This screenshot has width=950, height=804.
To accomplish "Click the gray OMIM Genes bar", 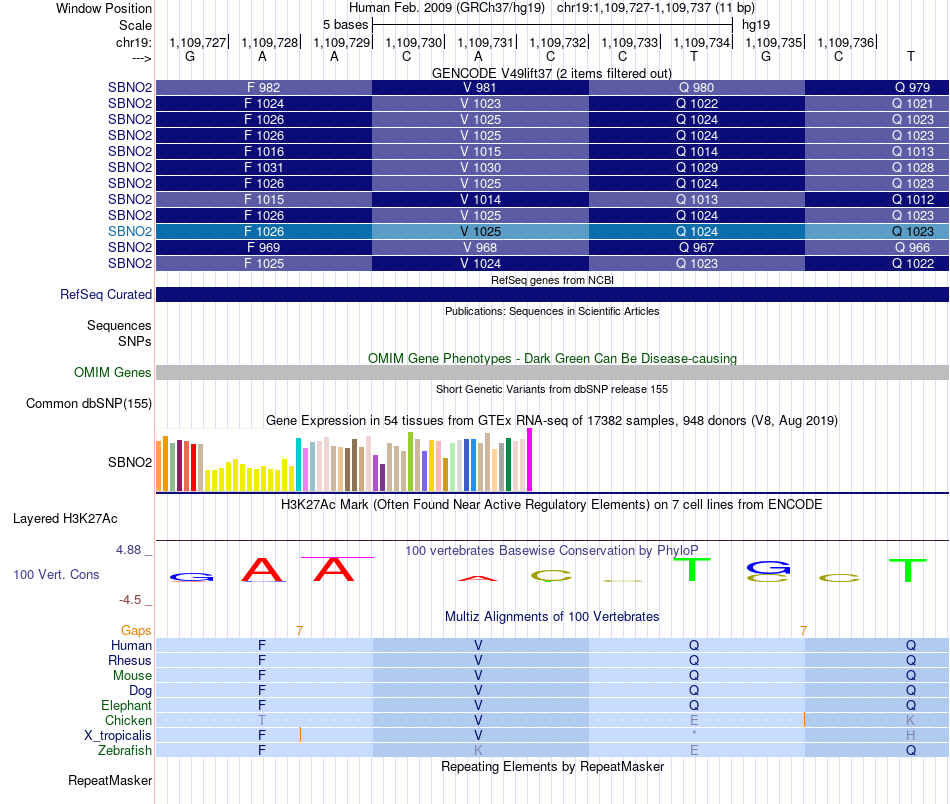I will pos(552,372).
